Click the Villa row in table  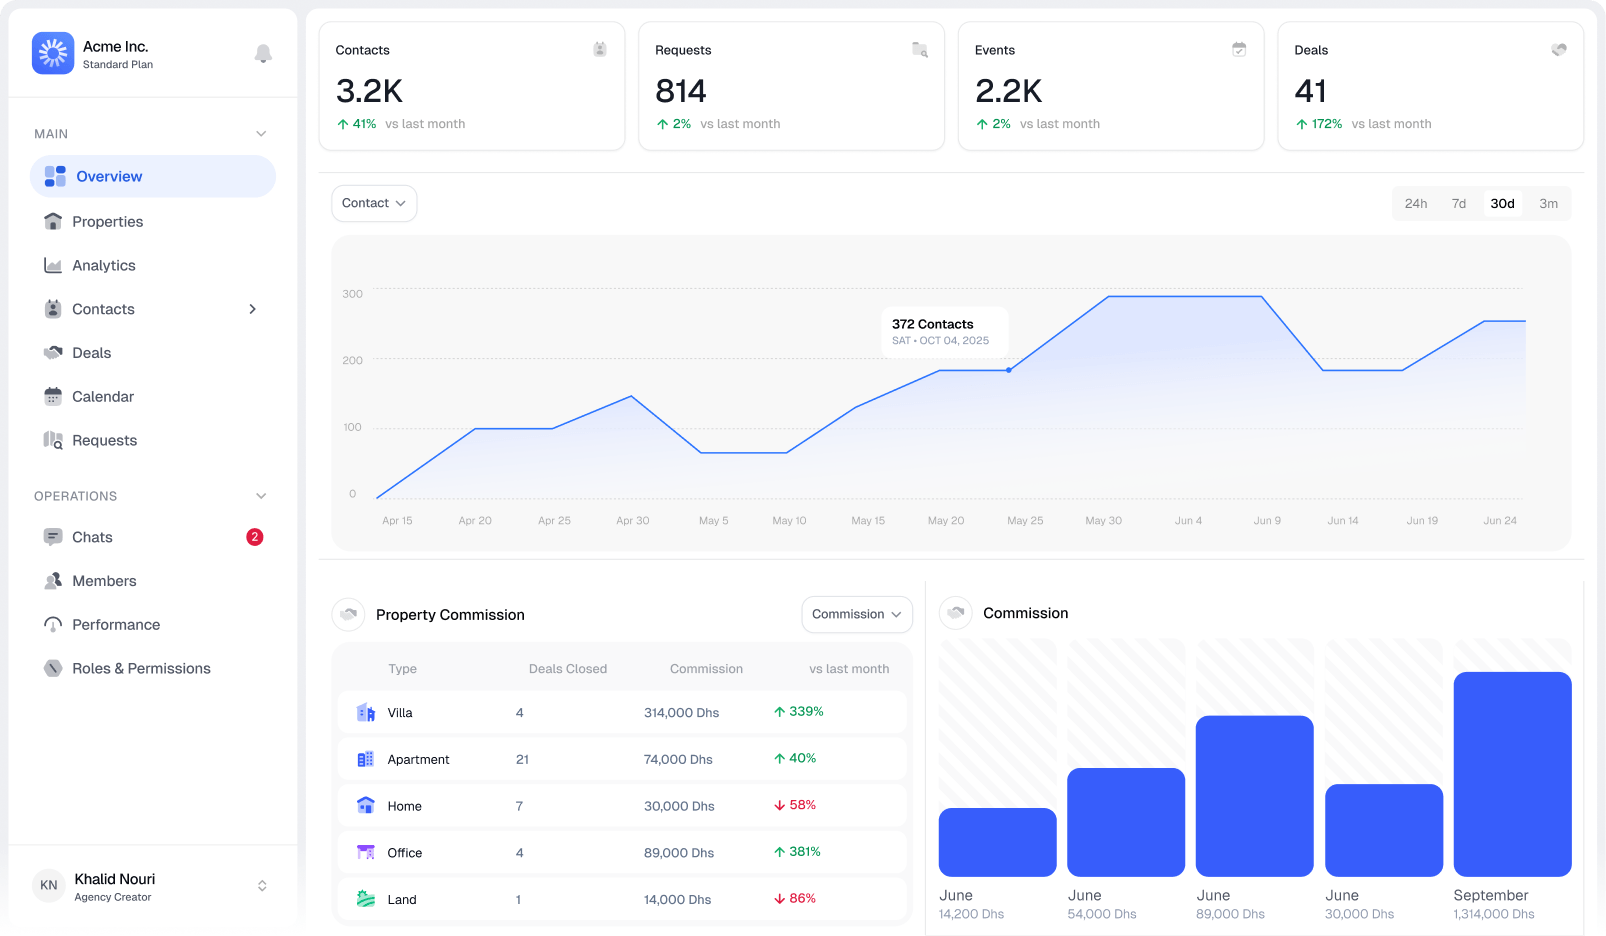pos(621,713)
